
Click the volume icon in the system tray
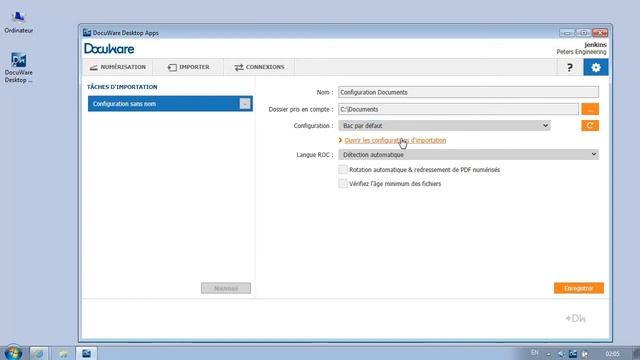coord(561,354)
